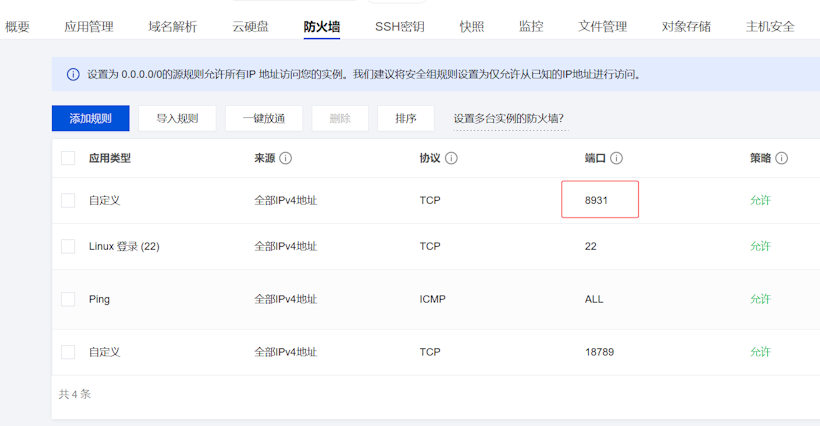Check the box for port 8931 rule

pos(68,200)
